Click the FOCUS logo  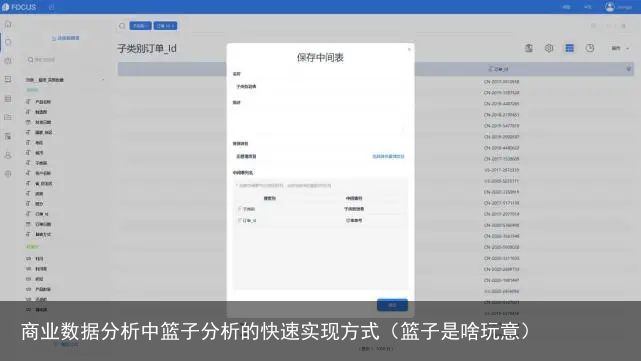point(19,7)
